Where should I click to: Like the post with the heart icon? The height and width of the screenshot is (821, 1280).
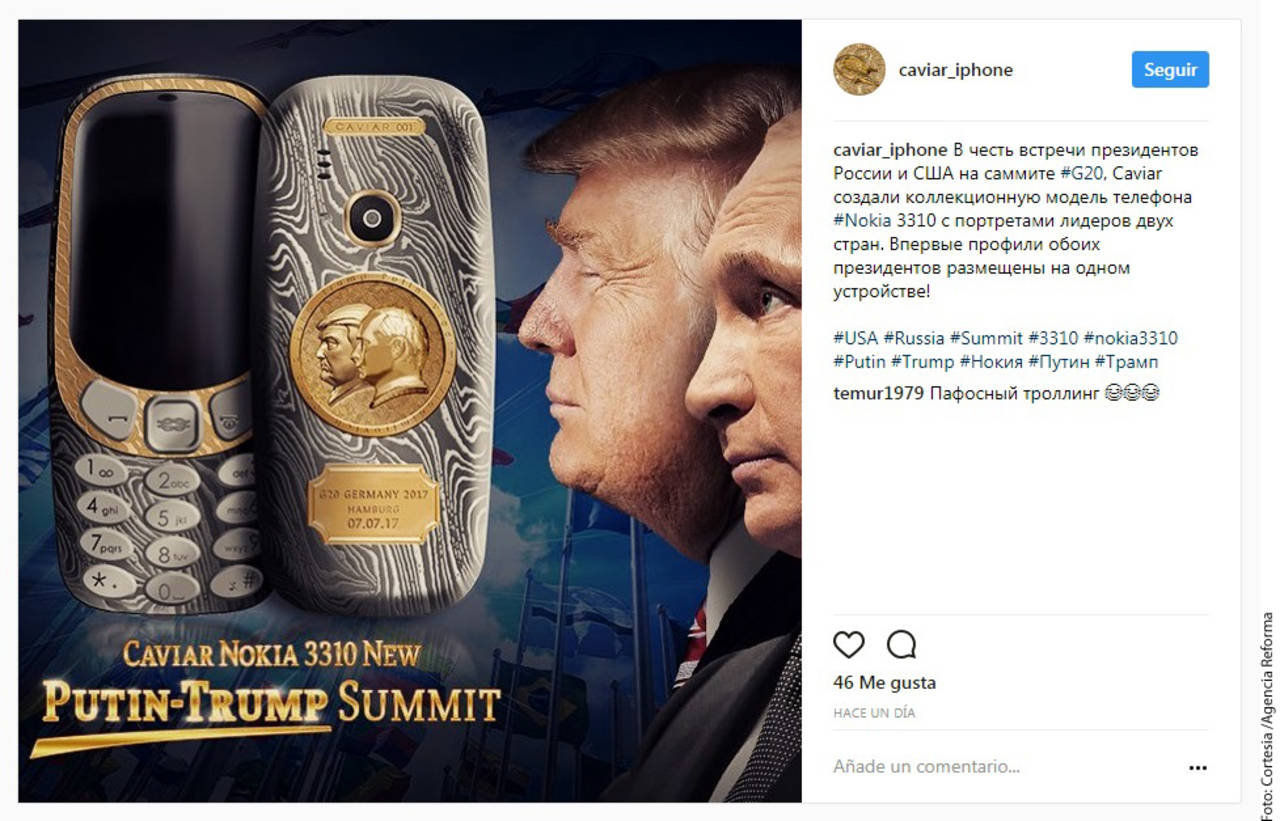[x=848, y=645]
